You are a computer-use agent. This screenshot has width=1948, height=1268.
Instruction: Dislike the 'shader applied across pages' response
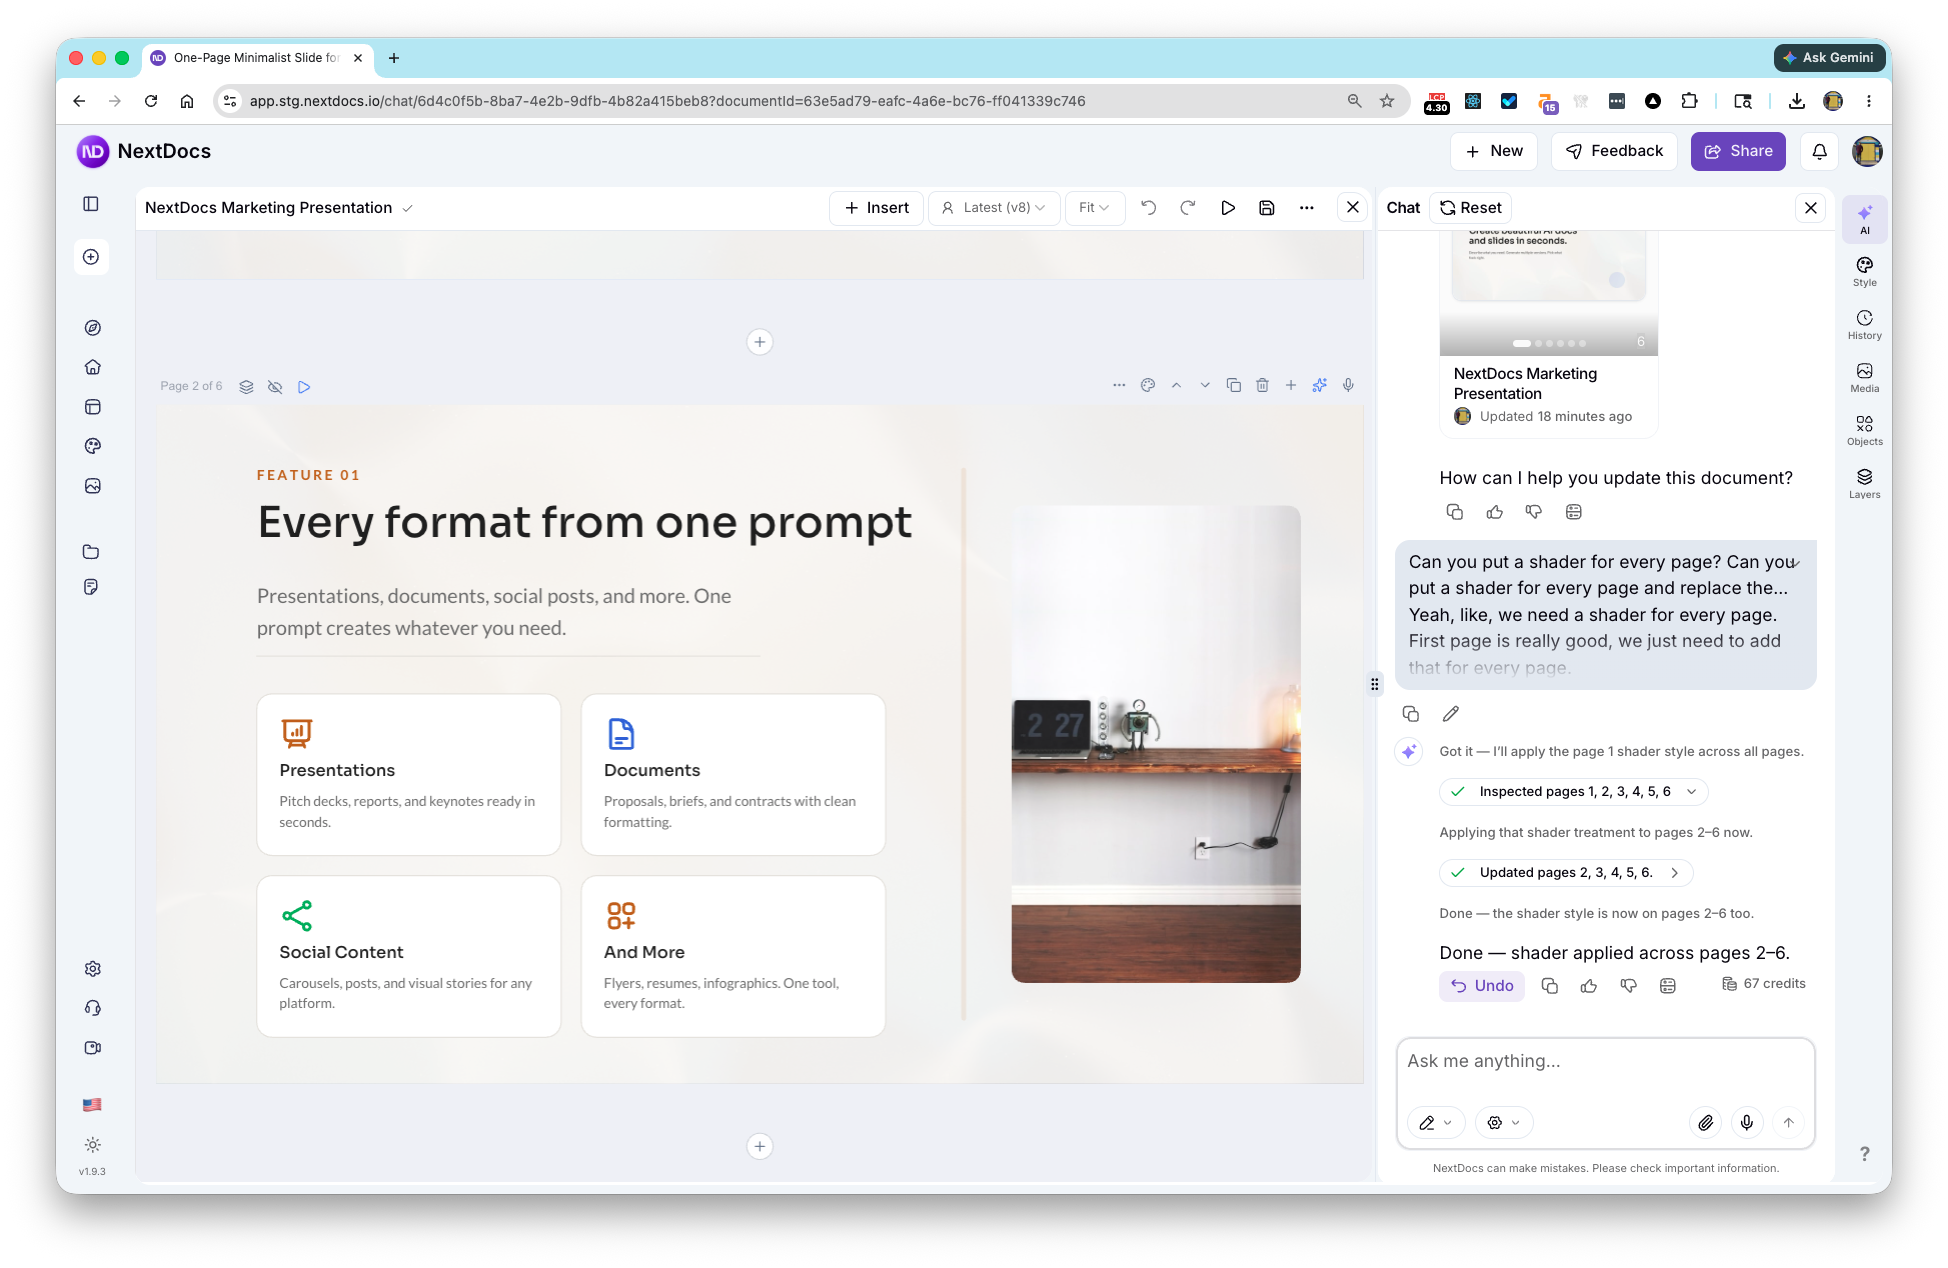click(x=1629, y=986)
